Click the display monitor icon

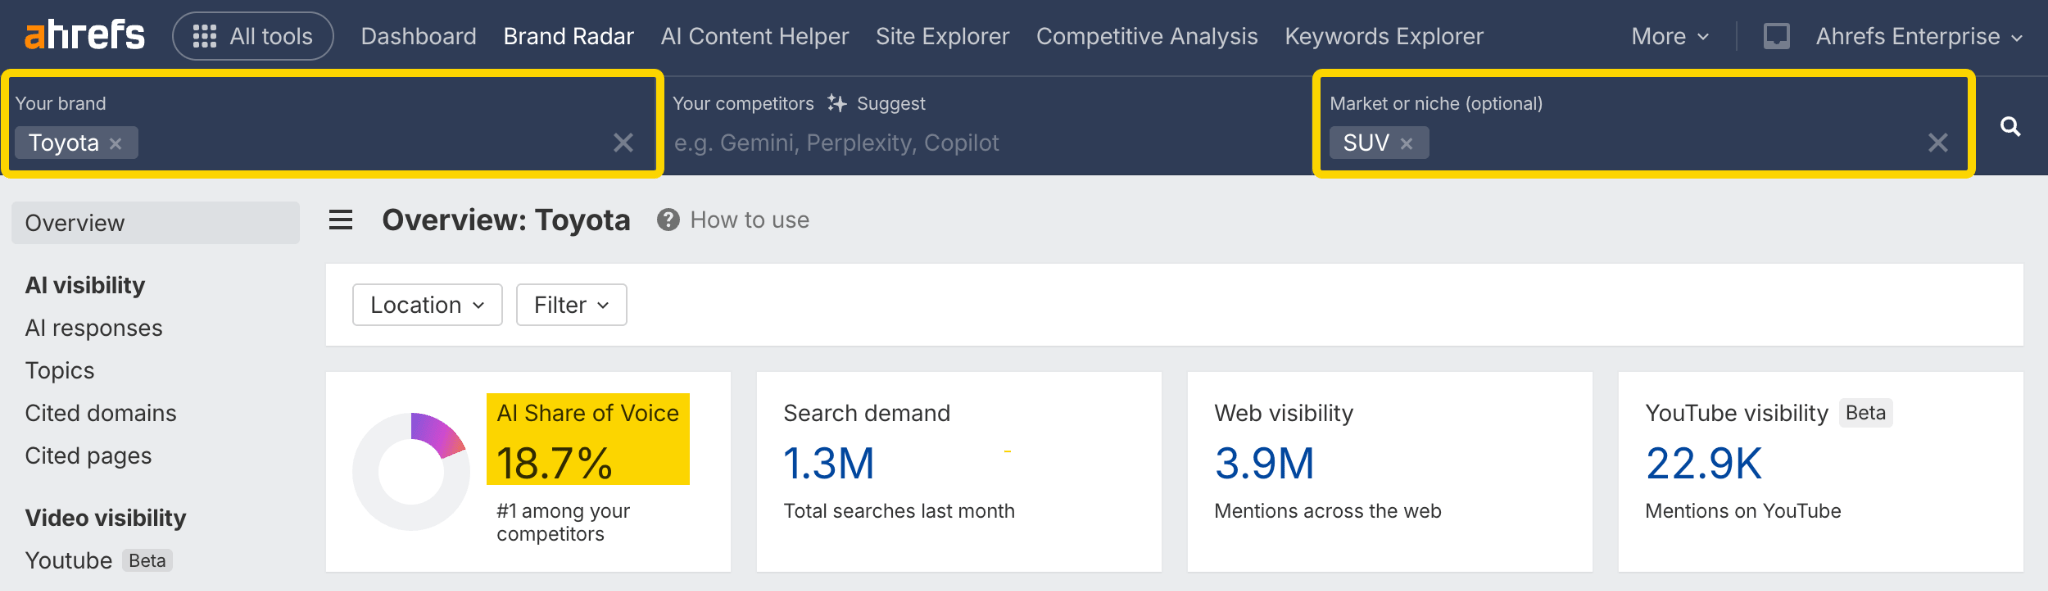[1776, 36]
